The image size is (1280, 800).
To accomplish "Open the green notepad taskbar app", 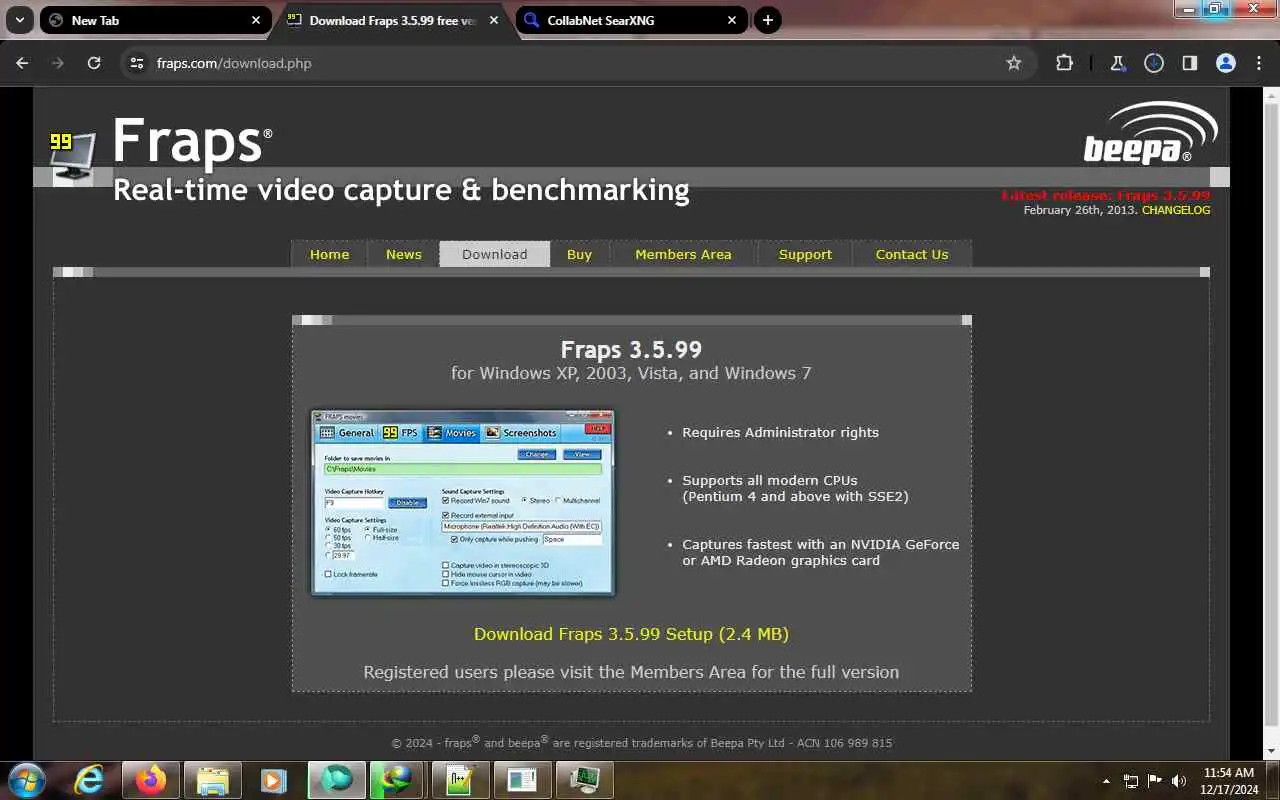I will click(460, 780).
